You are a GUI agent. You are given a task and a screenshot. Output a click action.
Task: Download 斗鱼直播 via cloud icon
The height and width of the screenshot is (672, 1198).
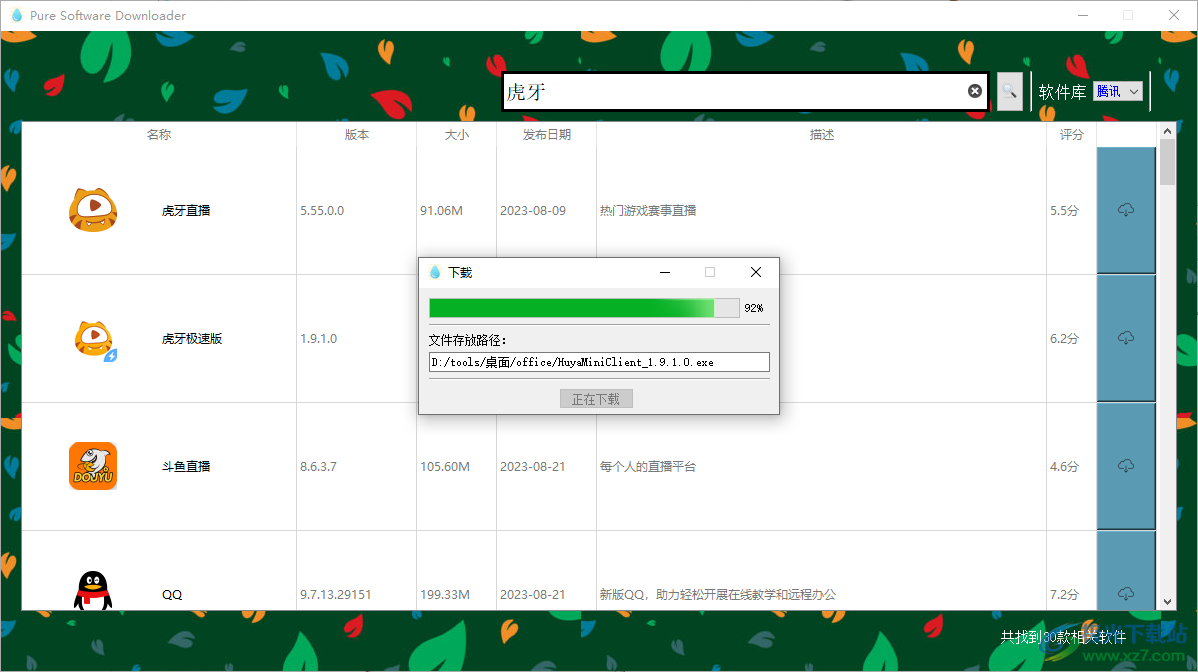1125,467
